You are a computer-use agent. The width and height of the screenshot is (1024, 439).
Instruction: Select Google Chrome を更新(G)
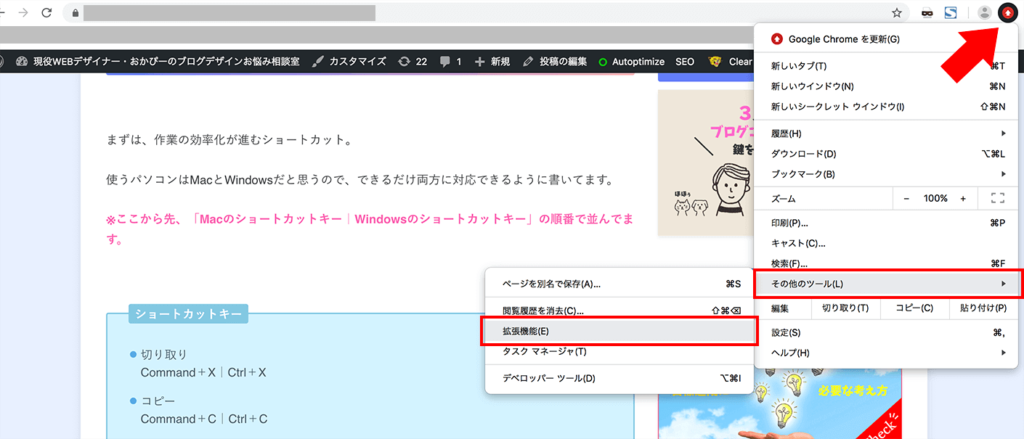pos(886,39)
